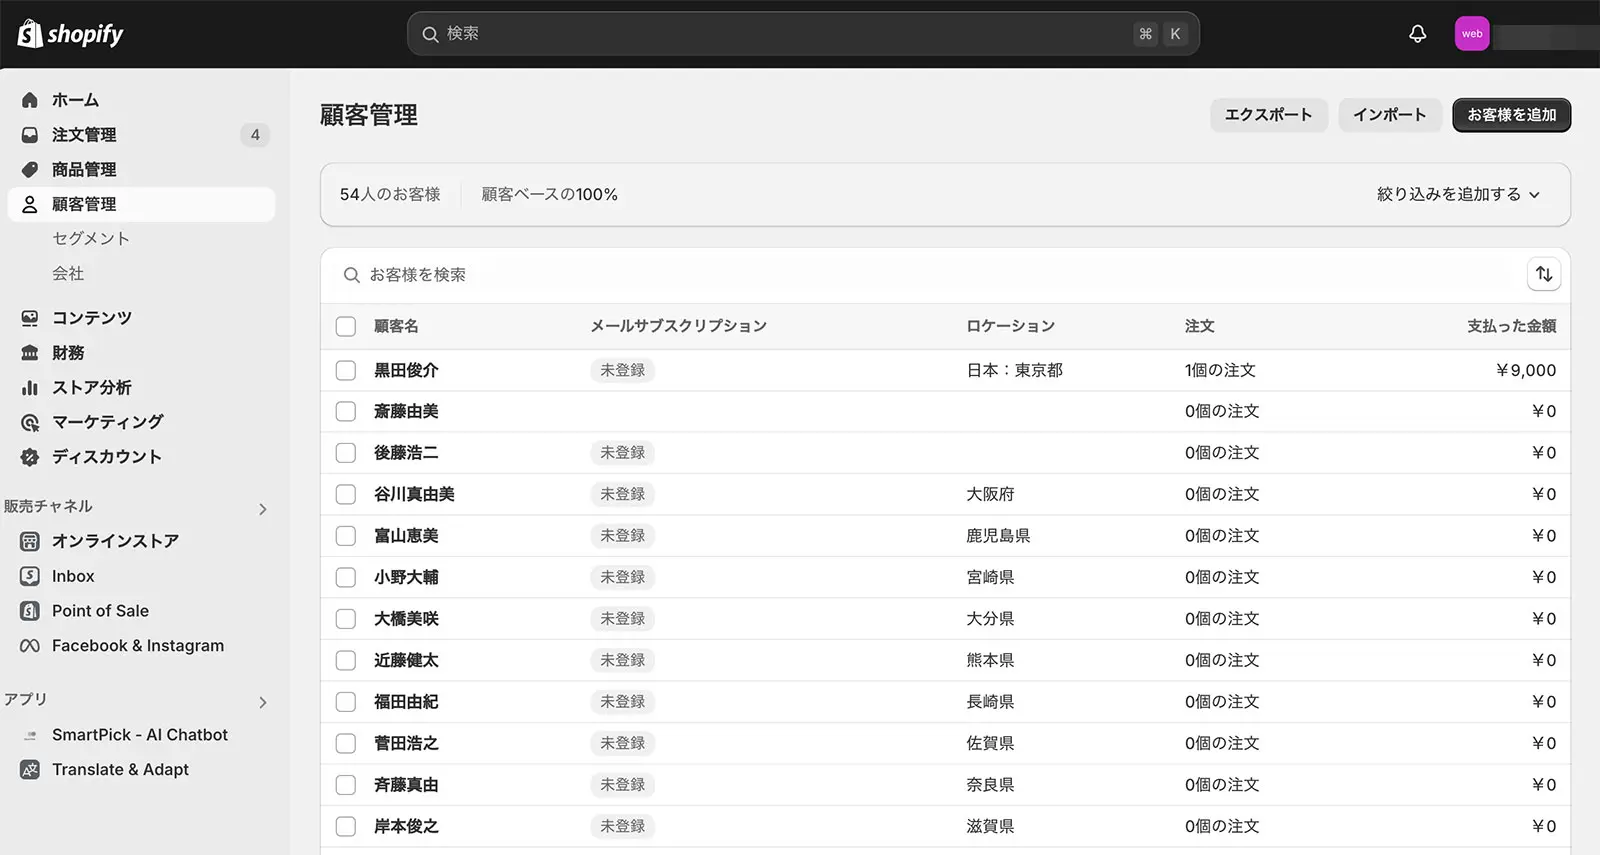Expand the アプリ section chevron
1600x855 pixels.
[x=263, y=702]
